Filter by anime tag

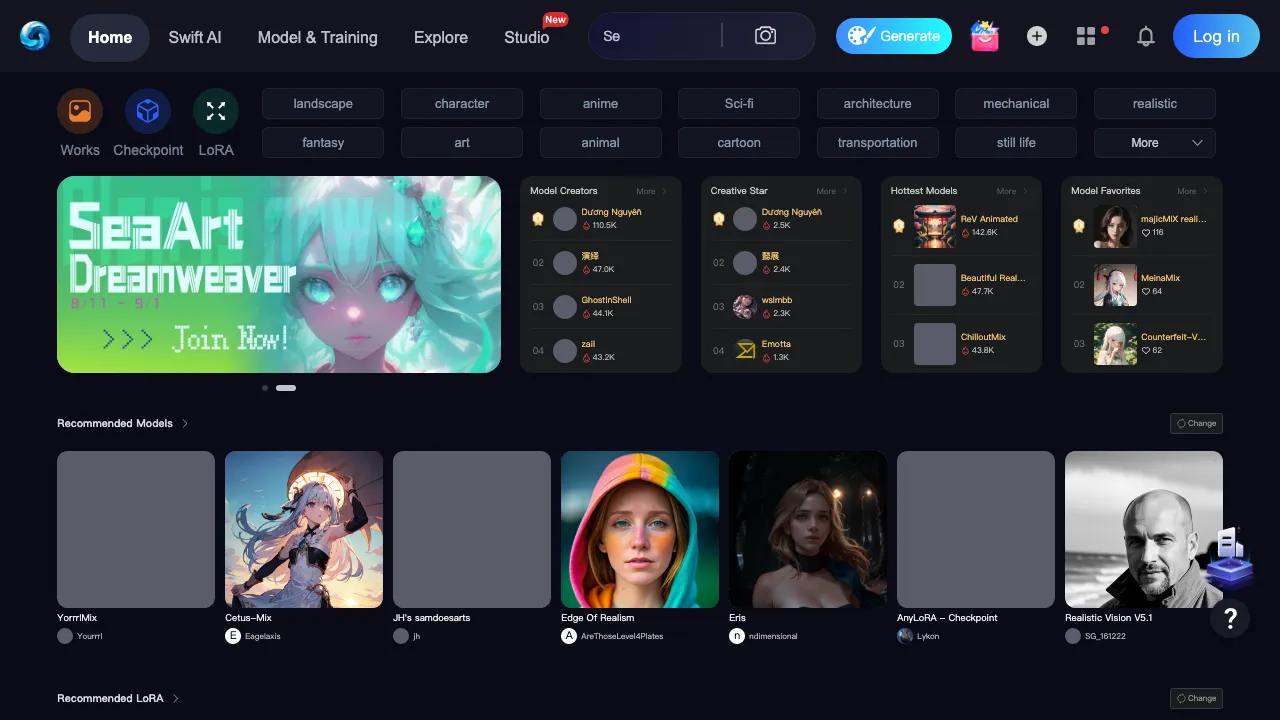601,104
